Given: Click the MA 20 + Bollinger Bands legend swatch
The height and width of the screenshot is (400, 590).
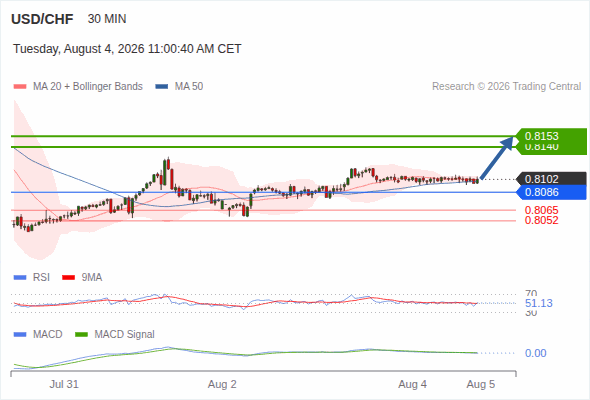Looking at the screenshot, I should (20, 87).
